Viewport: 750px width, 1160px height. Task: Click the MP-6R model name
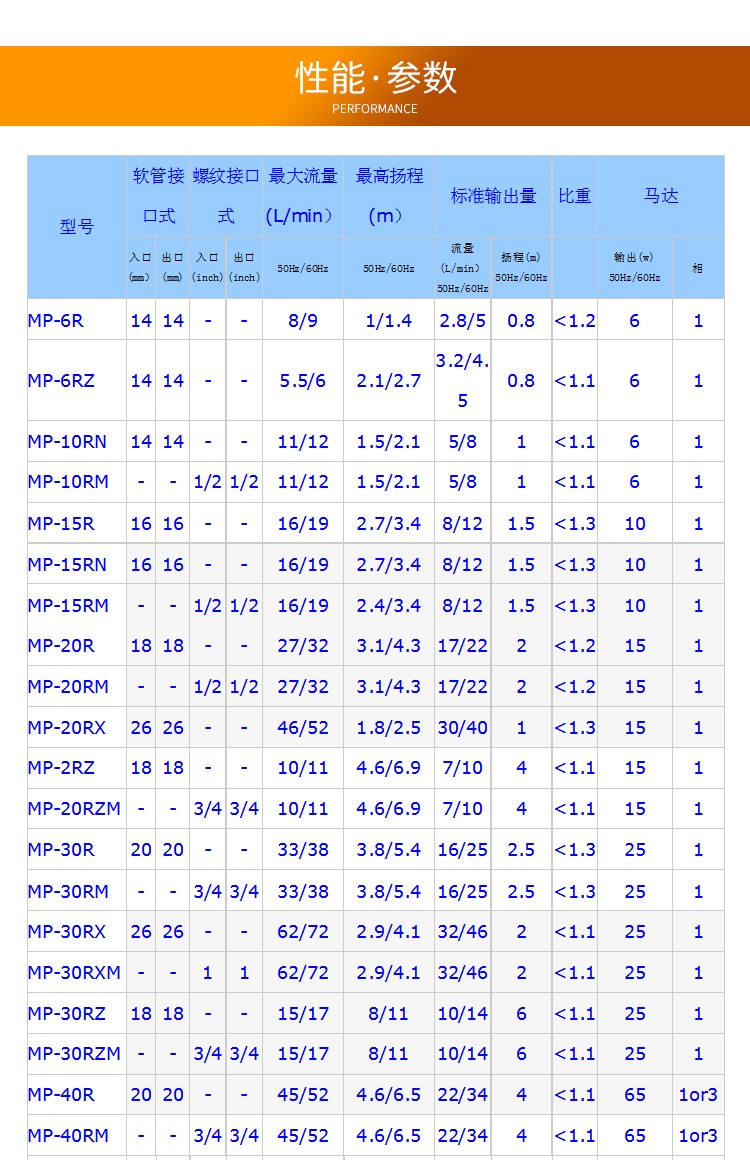coord(56,321)
